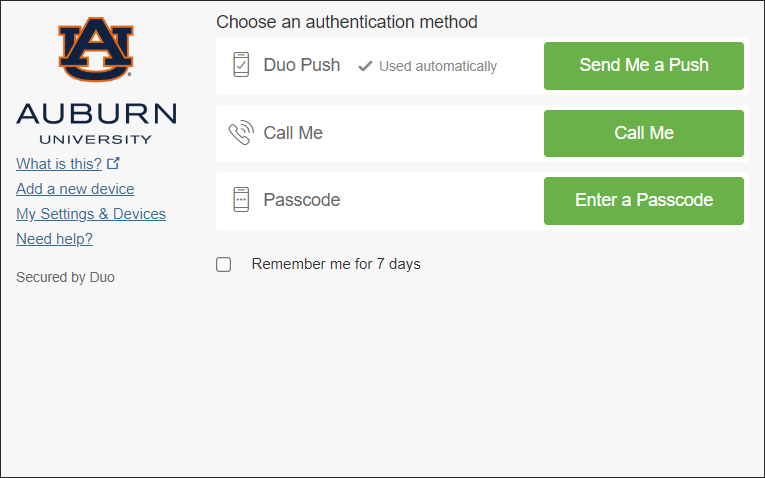Click the external link icon beside What is this?

(x=113, y=164)
